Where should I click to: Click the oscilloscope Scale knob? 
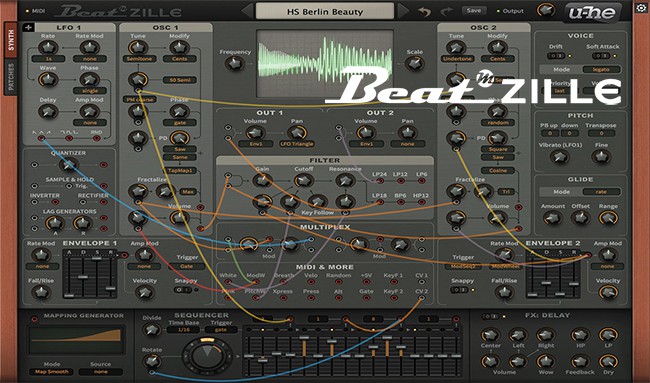click(414, 63)
